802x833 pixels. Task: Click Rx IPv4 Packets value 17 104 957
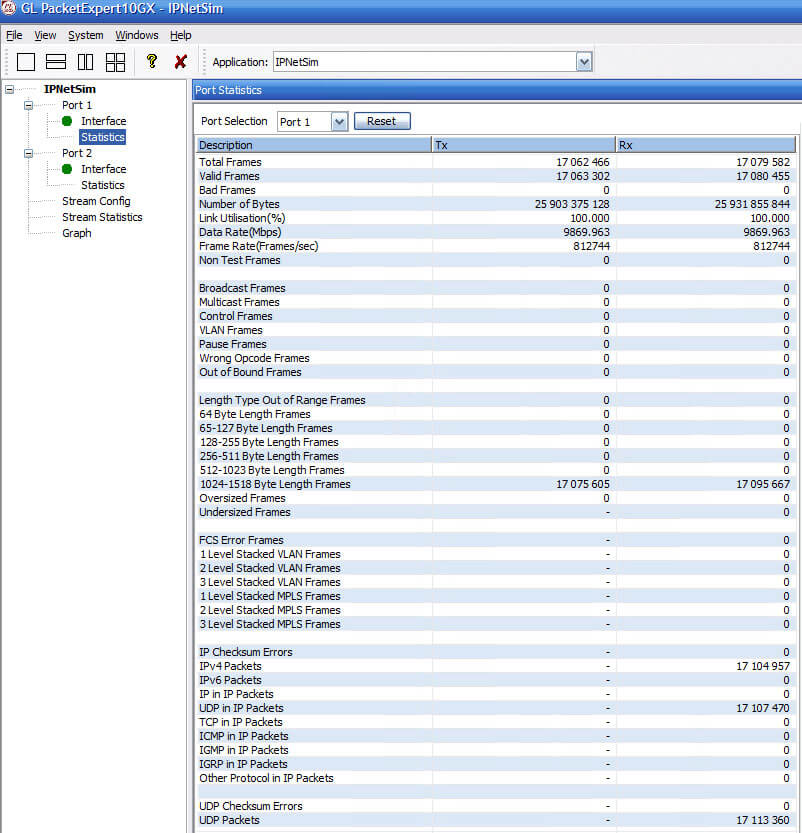763,666
